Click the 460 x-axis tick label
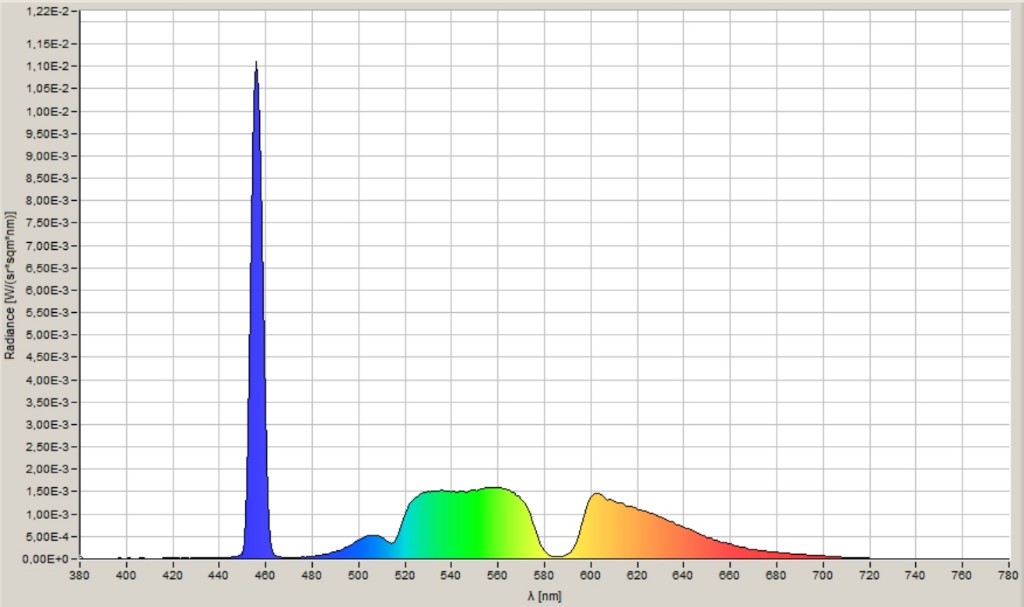Viewport: 1024px width, 607px height. coord(265,575)
